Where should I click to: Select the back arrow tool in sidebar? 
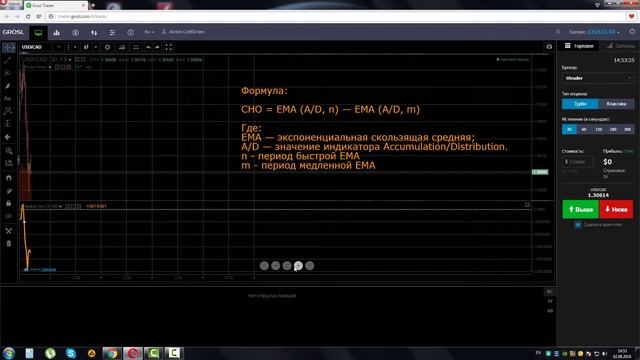(8, 137)
